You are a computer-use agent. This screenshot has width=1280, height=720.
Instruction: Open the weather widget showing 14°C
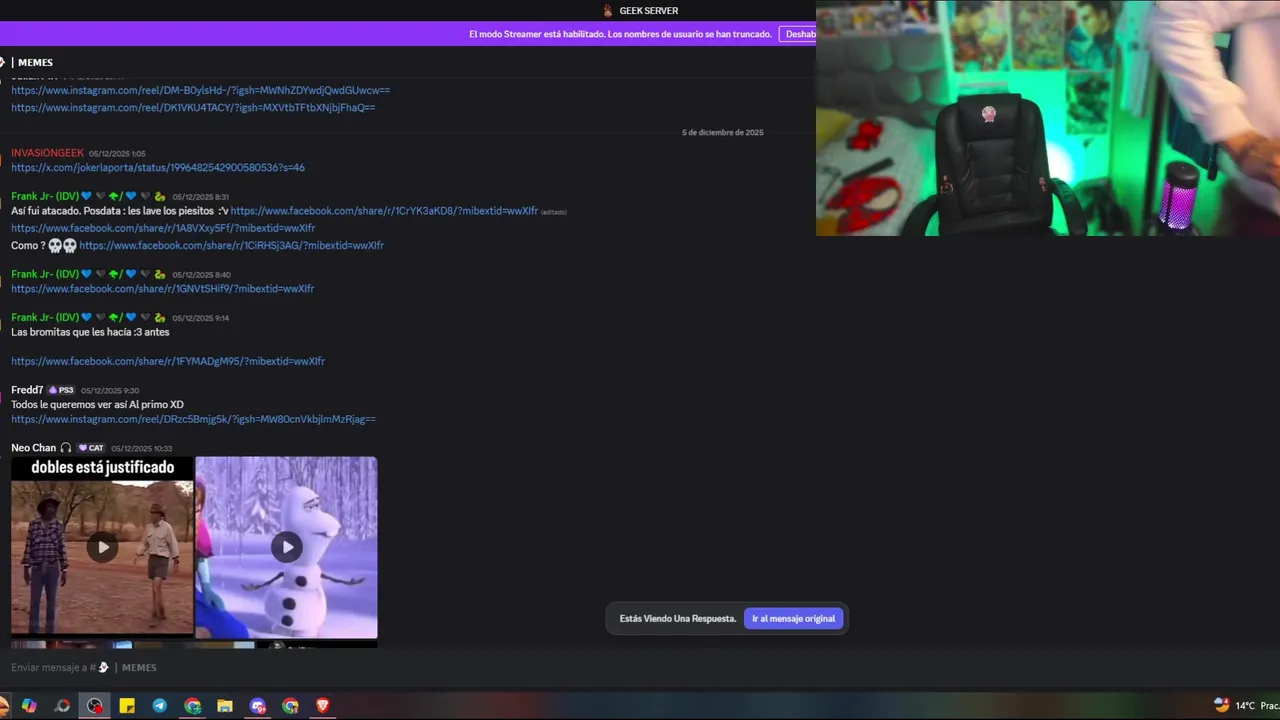1246,705
